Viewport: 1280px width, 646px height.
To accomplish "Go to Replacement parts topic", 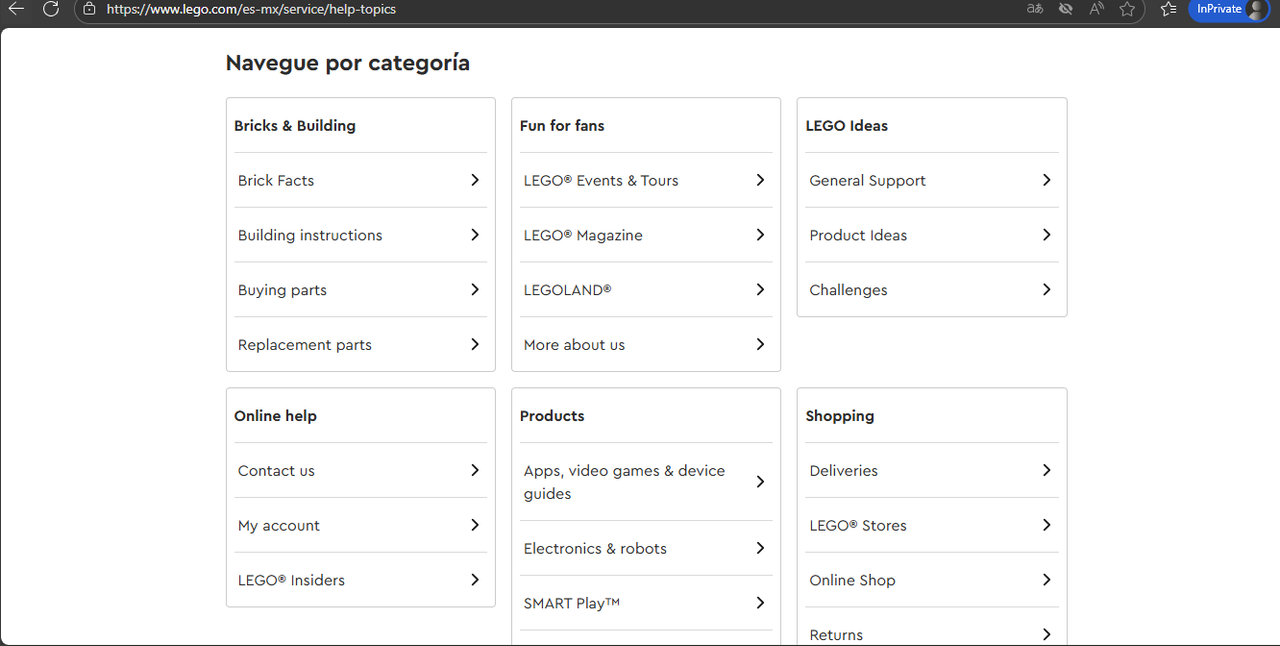I will coord(305,345).
